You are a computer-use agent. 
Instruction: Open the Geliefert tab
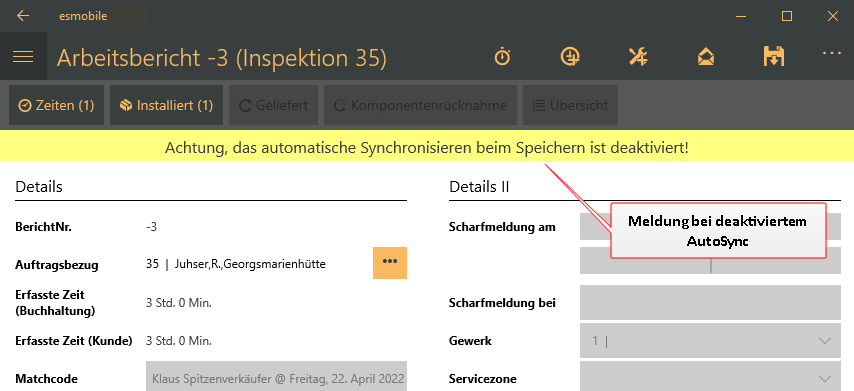(x=273, y=105)
